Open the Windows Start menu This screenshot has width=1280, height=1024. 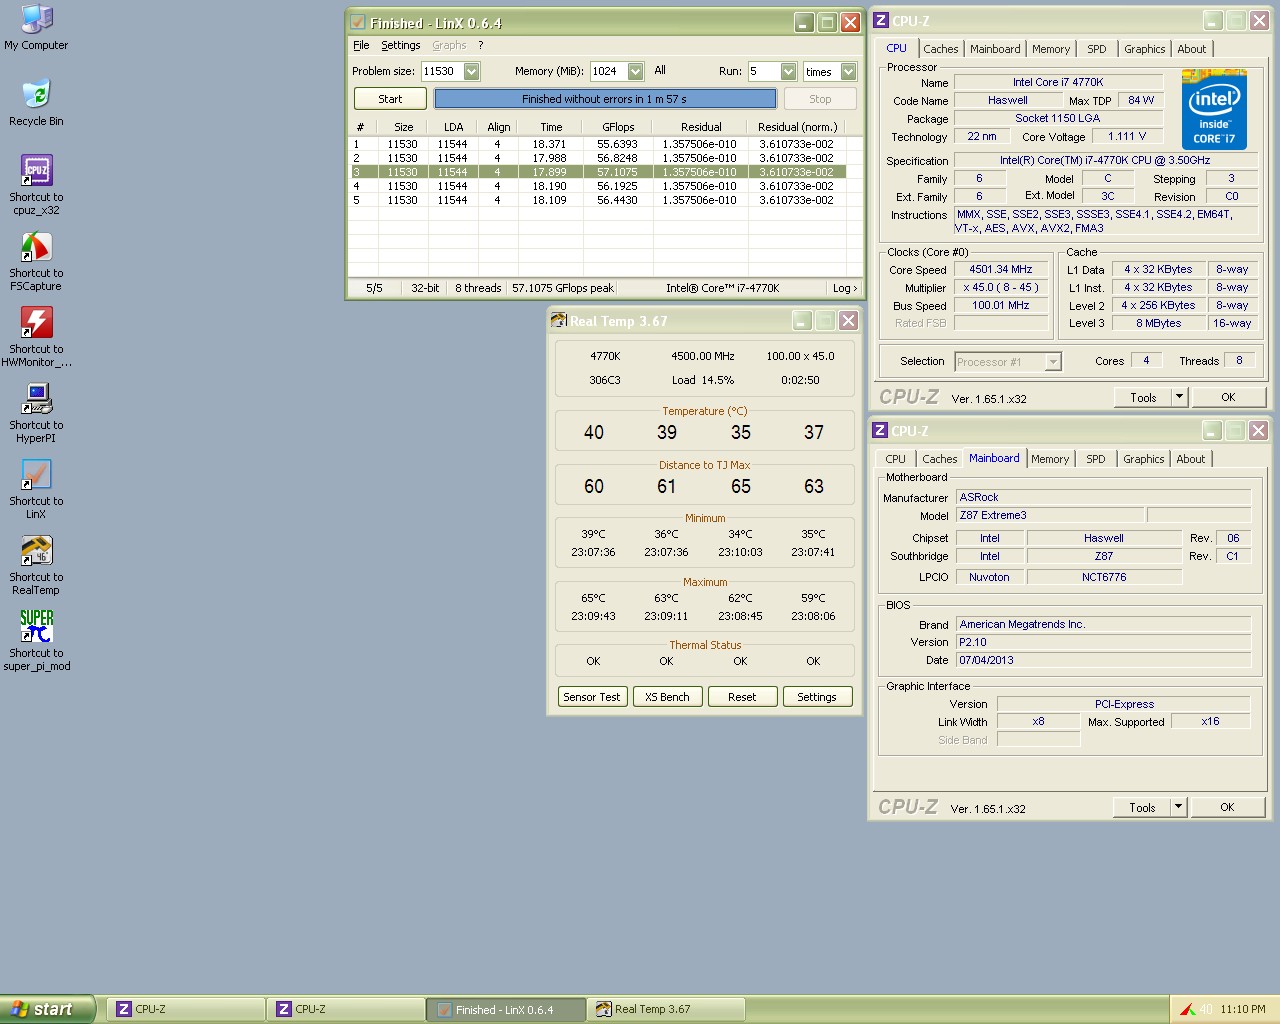tap(47, 1009)
